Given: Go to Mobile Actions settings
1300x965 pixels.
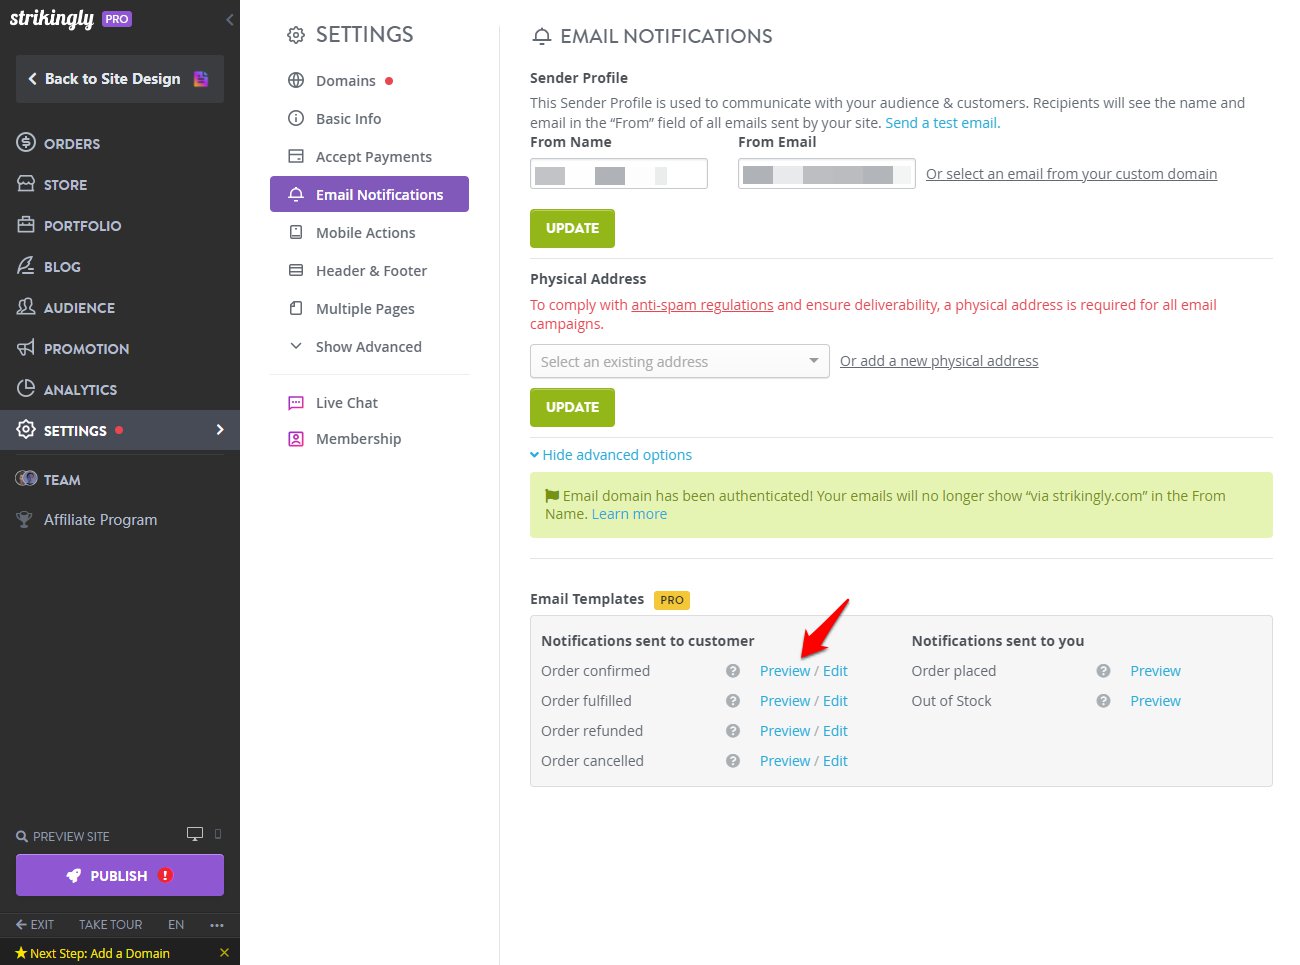Looking at the screenshot, I should click(x=365, y=233).
